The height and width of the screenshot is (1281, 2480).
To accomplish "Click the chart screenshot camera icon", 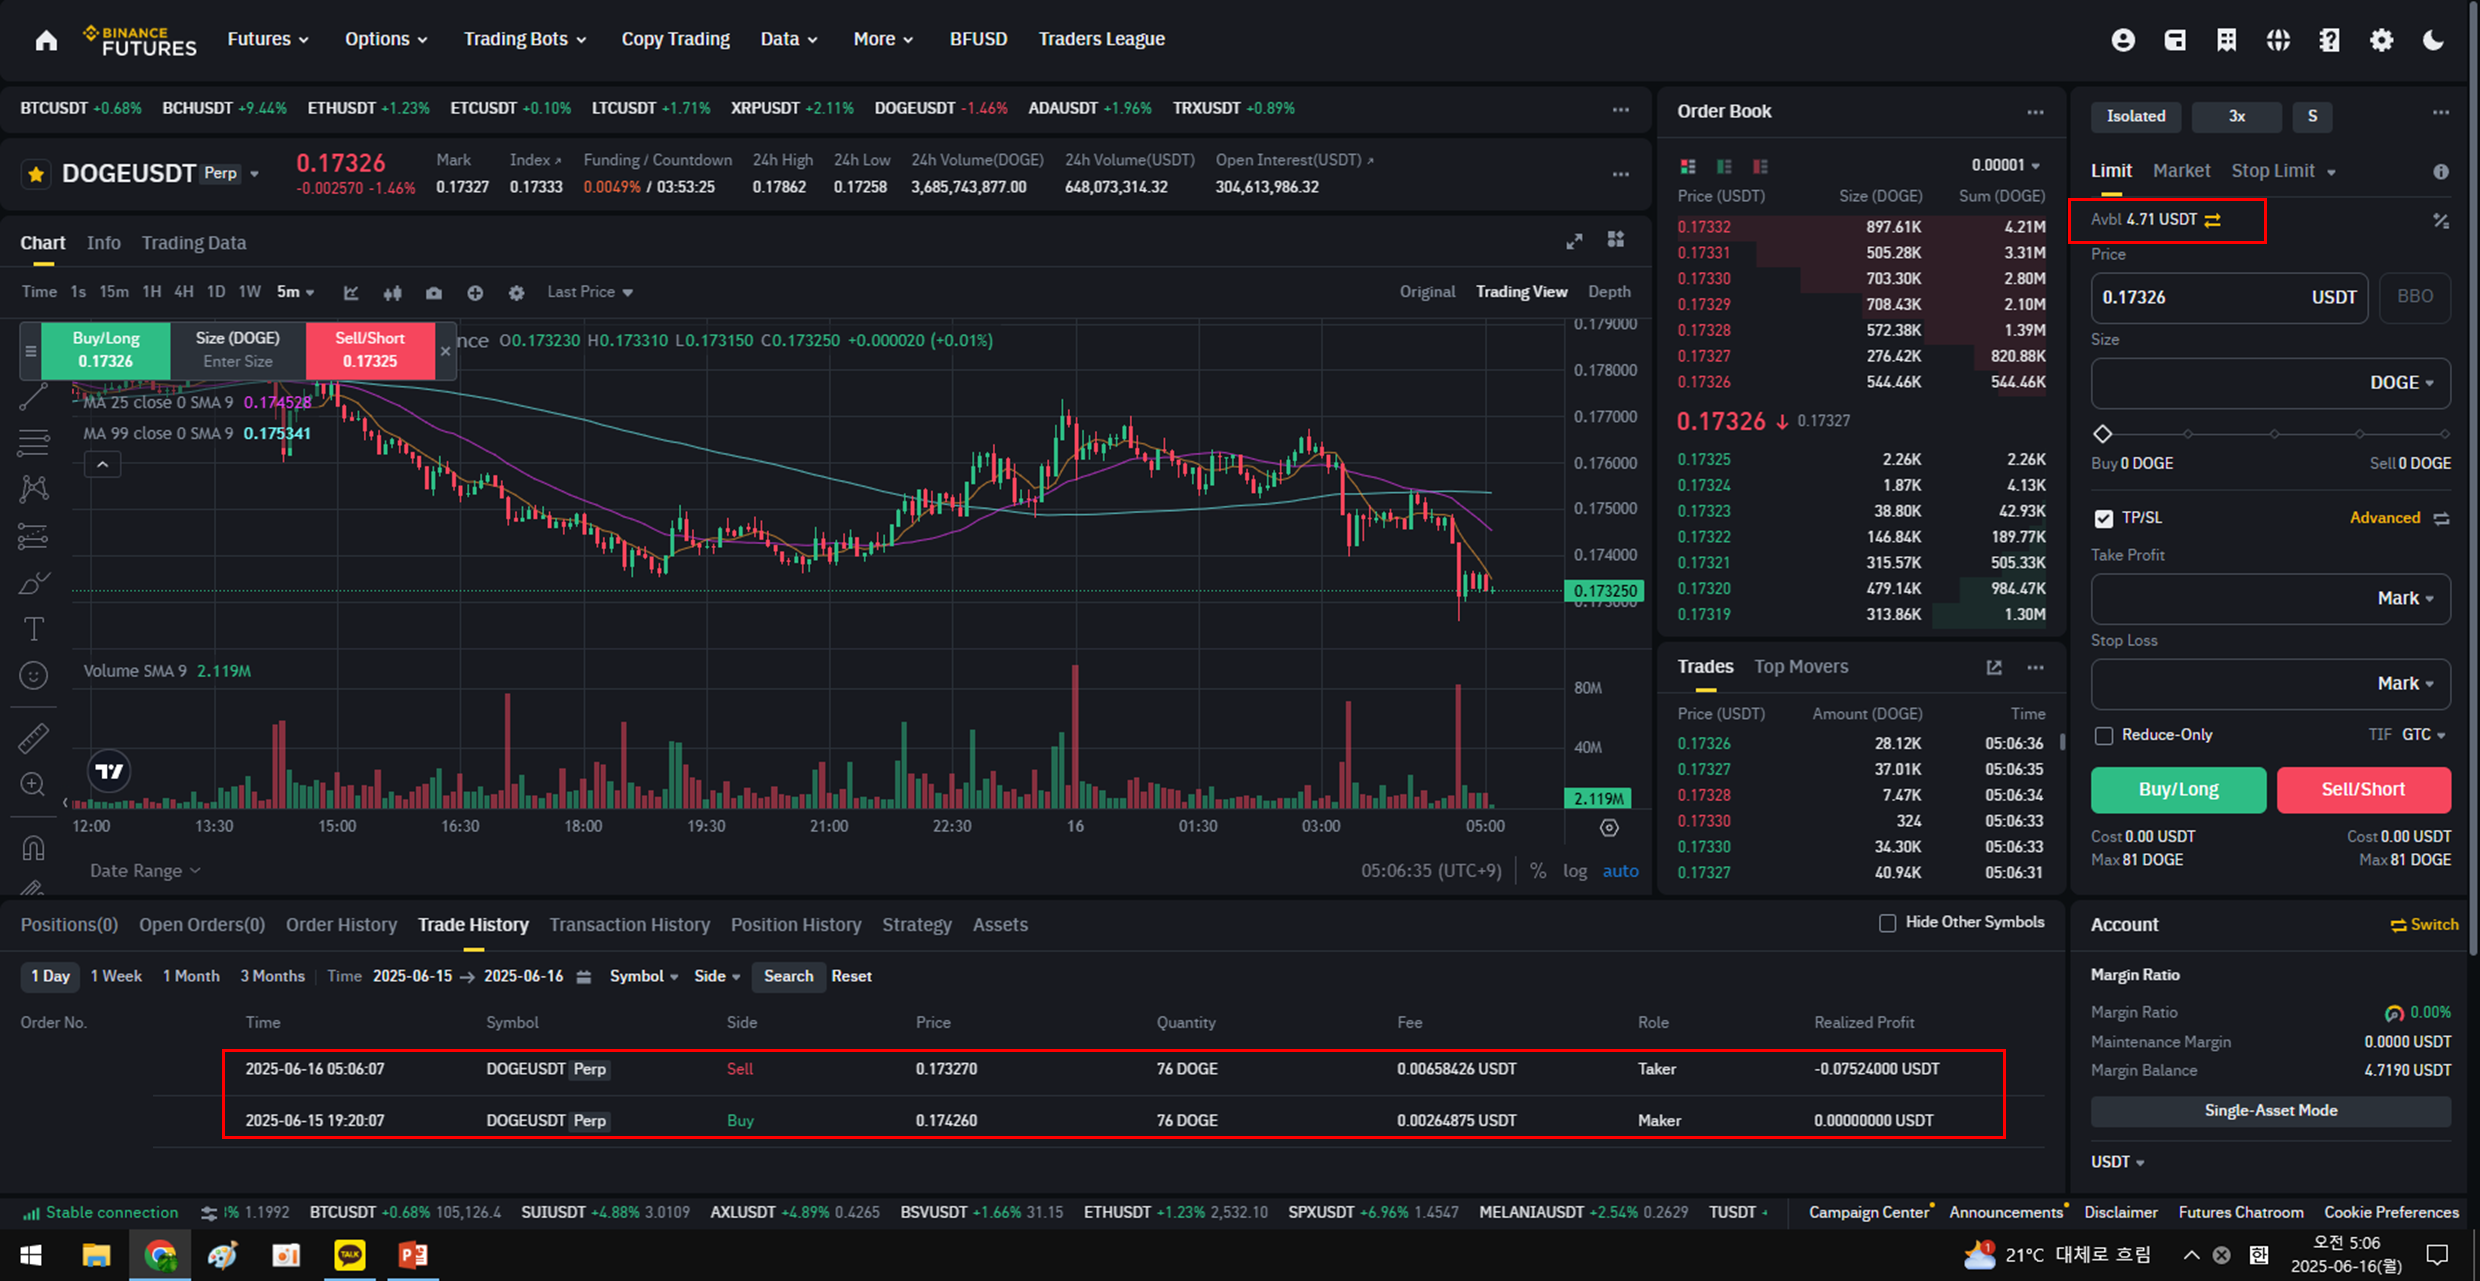I will pyautogui.click(x=433, y=293).
